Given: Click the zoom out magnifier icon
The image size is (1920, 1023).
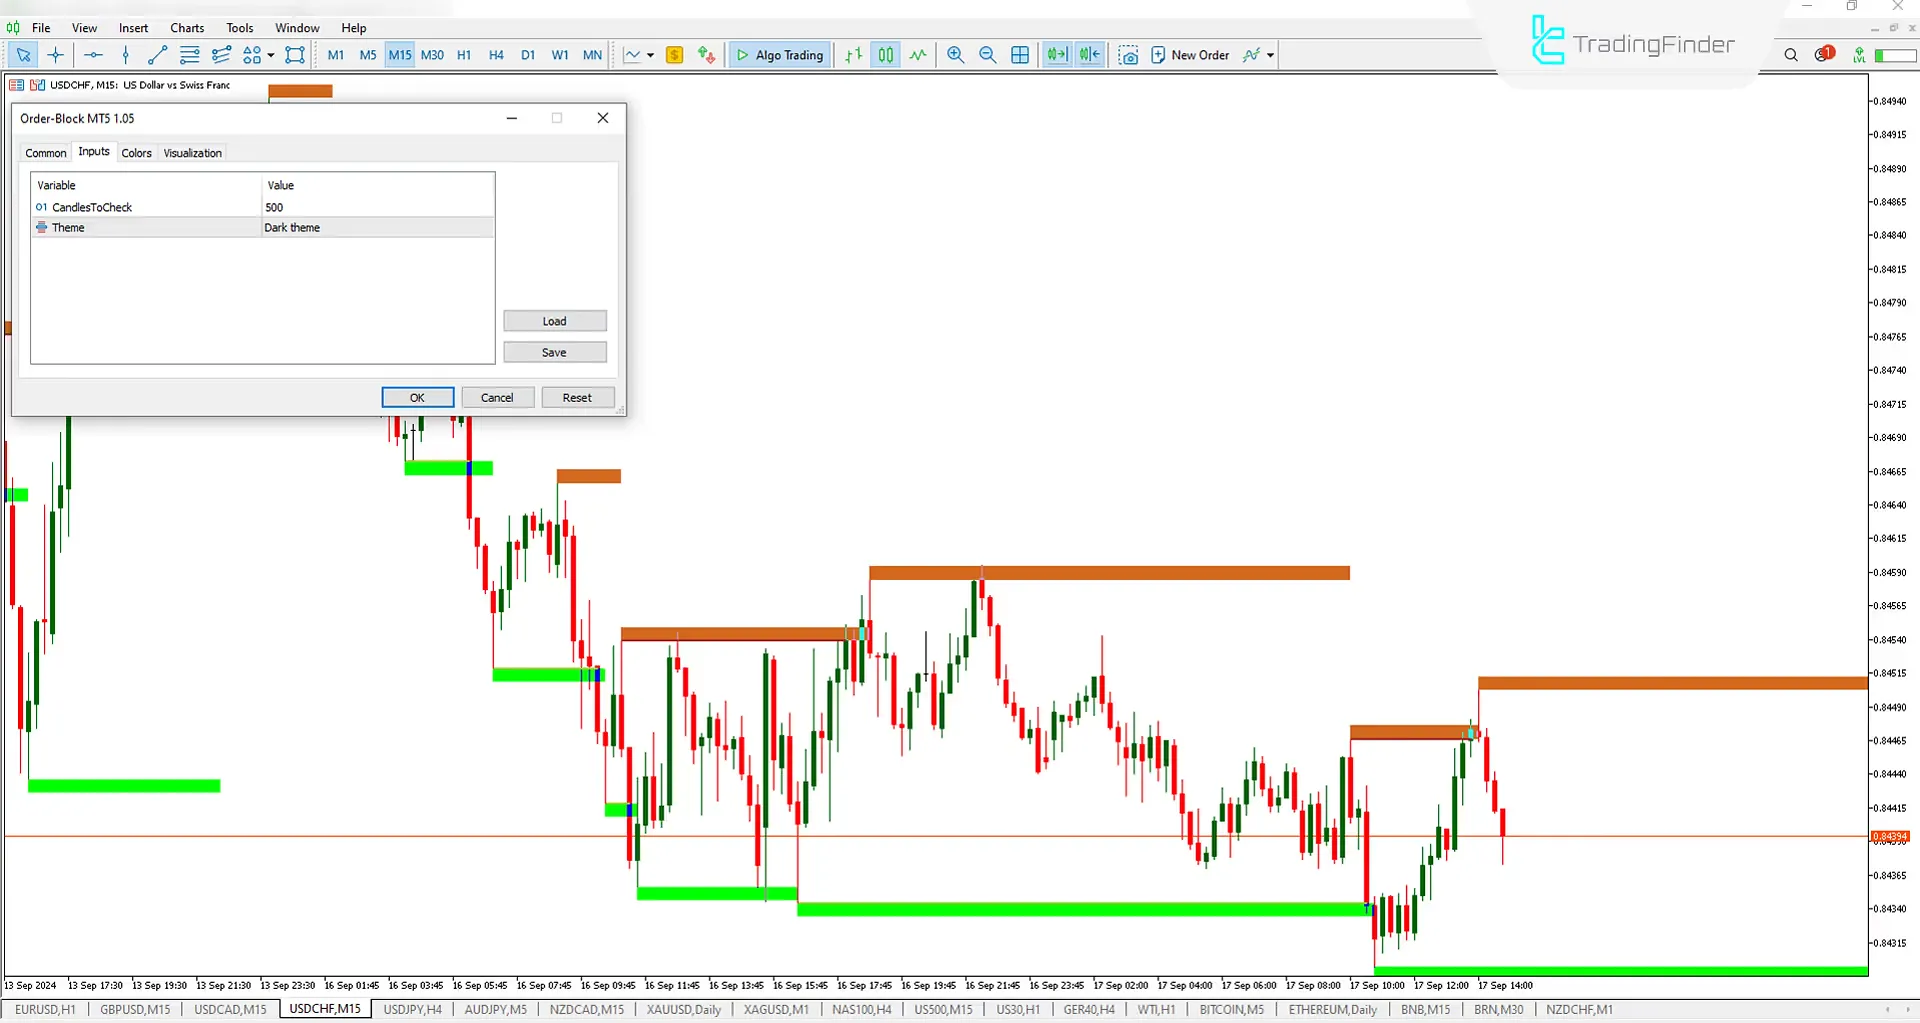Looking at the screenshot, I should click(x=987, y=55).
